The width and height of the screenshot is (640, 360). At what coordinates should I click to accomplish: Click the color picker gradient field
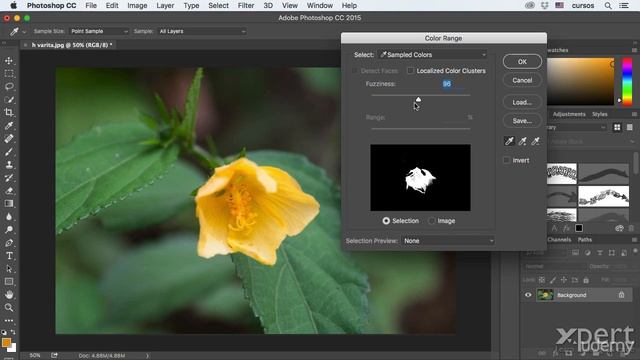click(x=580, y=81)
